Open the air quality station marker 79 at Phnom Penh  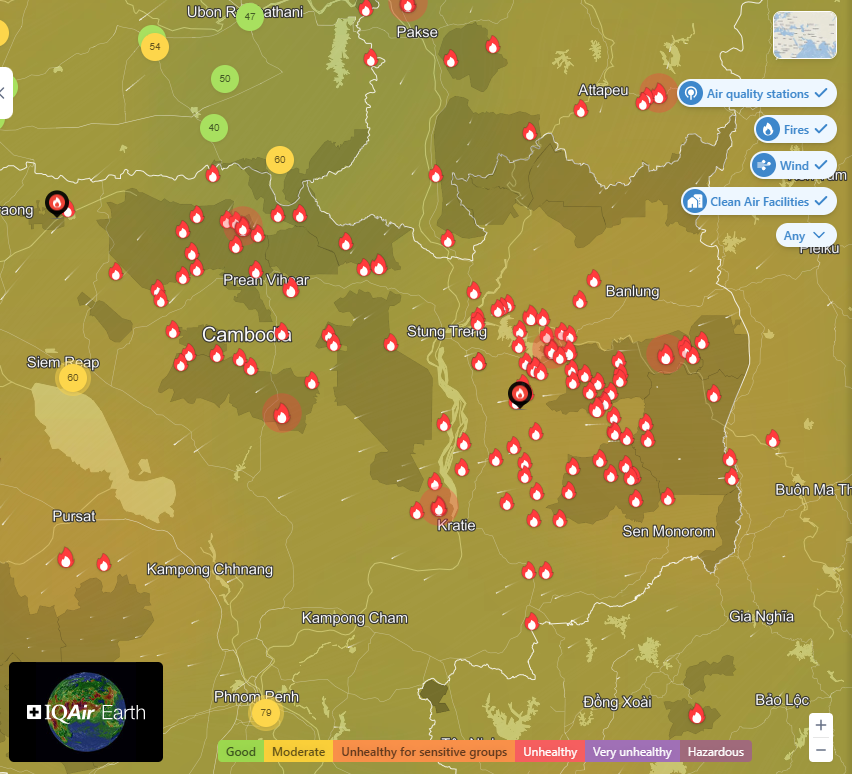tap(265, 713)
